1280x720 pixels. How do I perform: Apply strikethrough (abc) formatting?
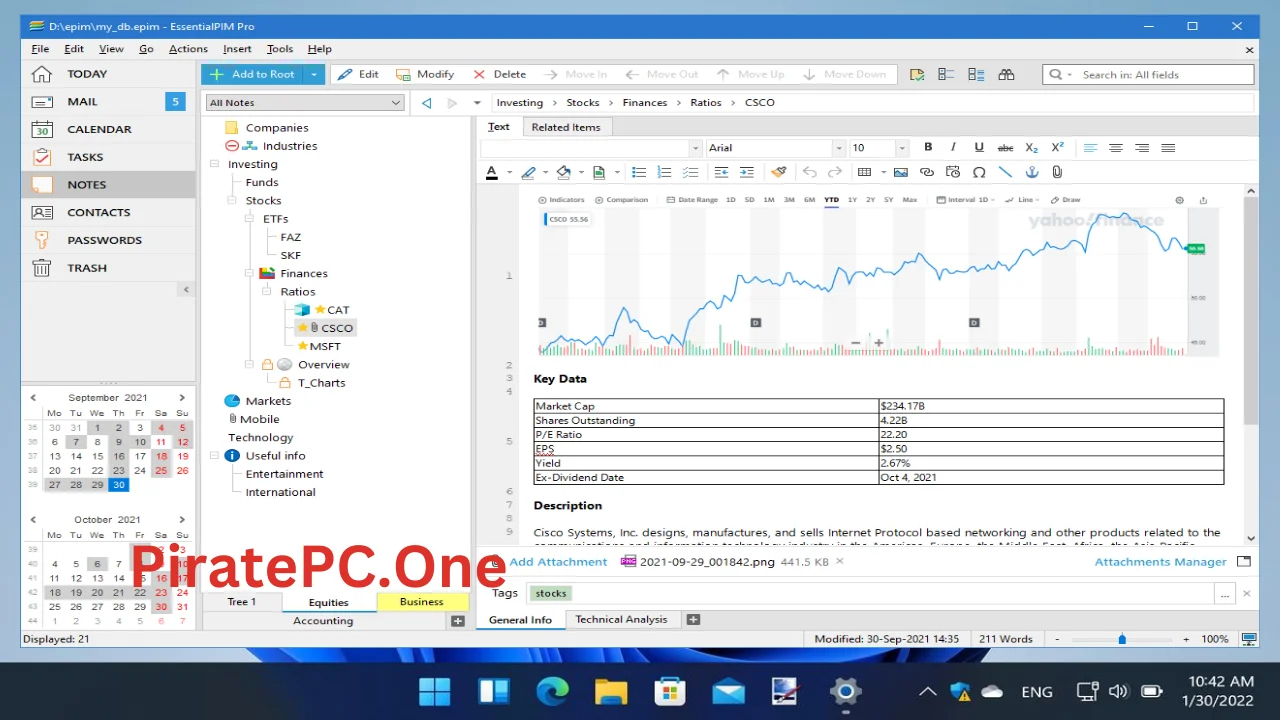click(x=1006, y=148)
